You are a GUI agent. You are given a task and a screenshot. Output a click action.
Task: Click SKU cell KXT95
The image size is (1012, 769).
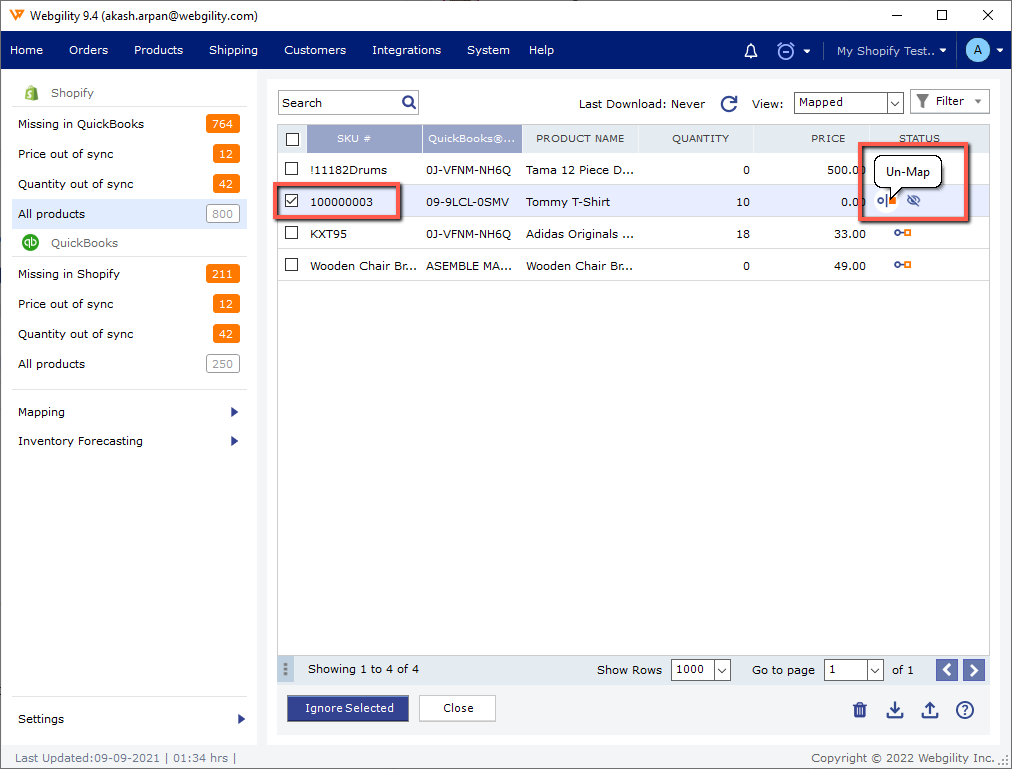pyautogui.click(x=329, y=234)
